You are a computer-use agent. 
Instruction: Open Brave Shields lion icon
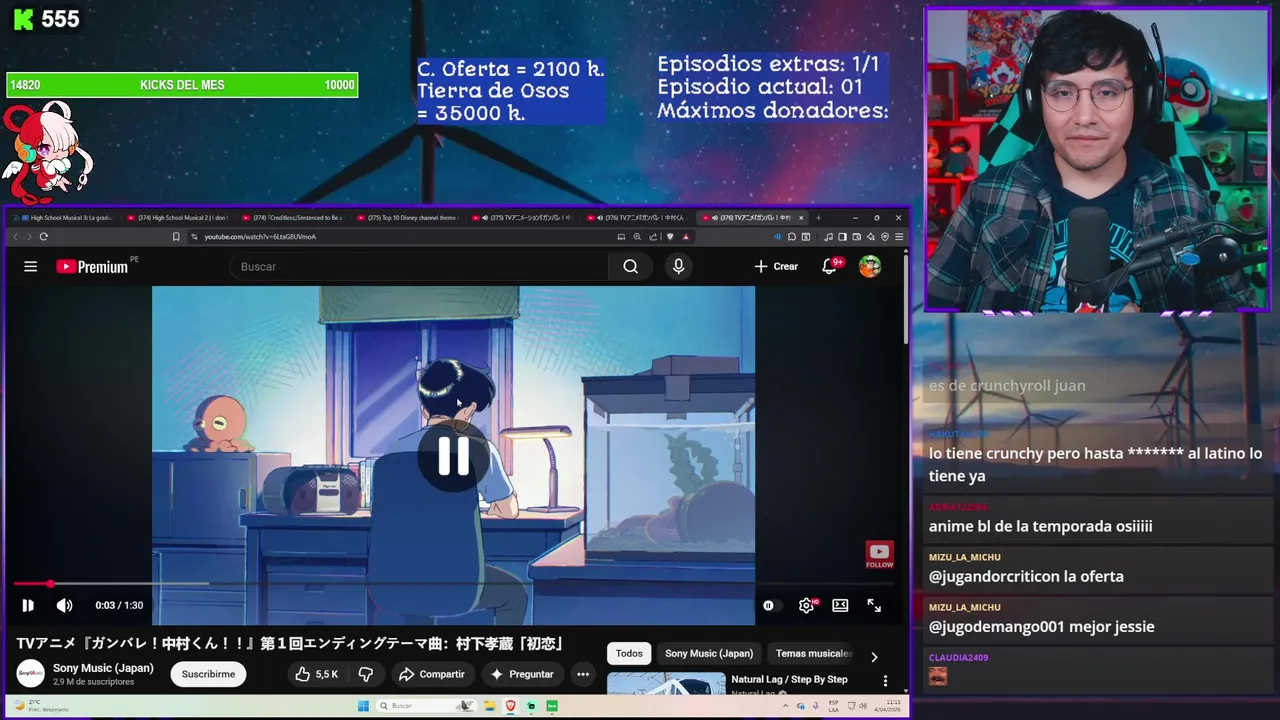coord(670,237)
